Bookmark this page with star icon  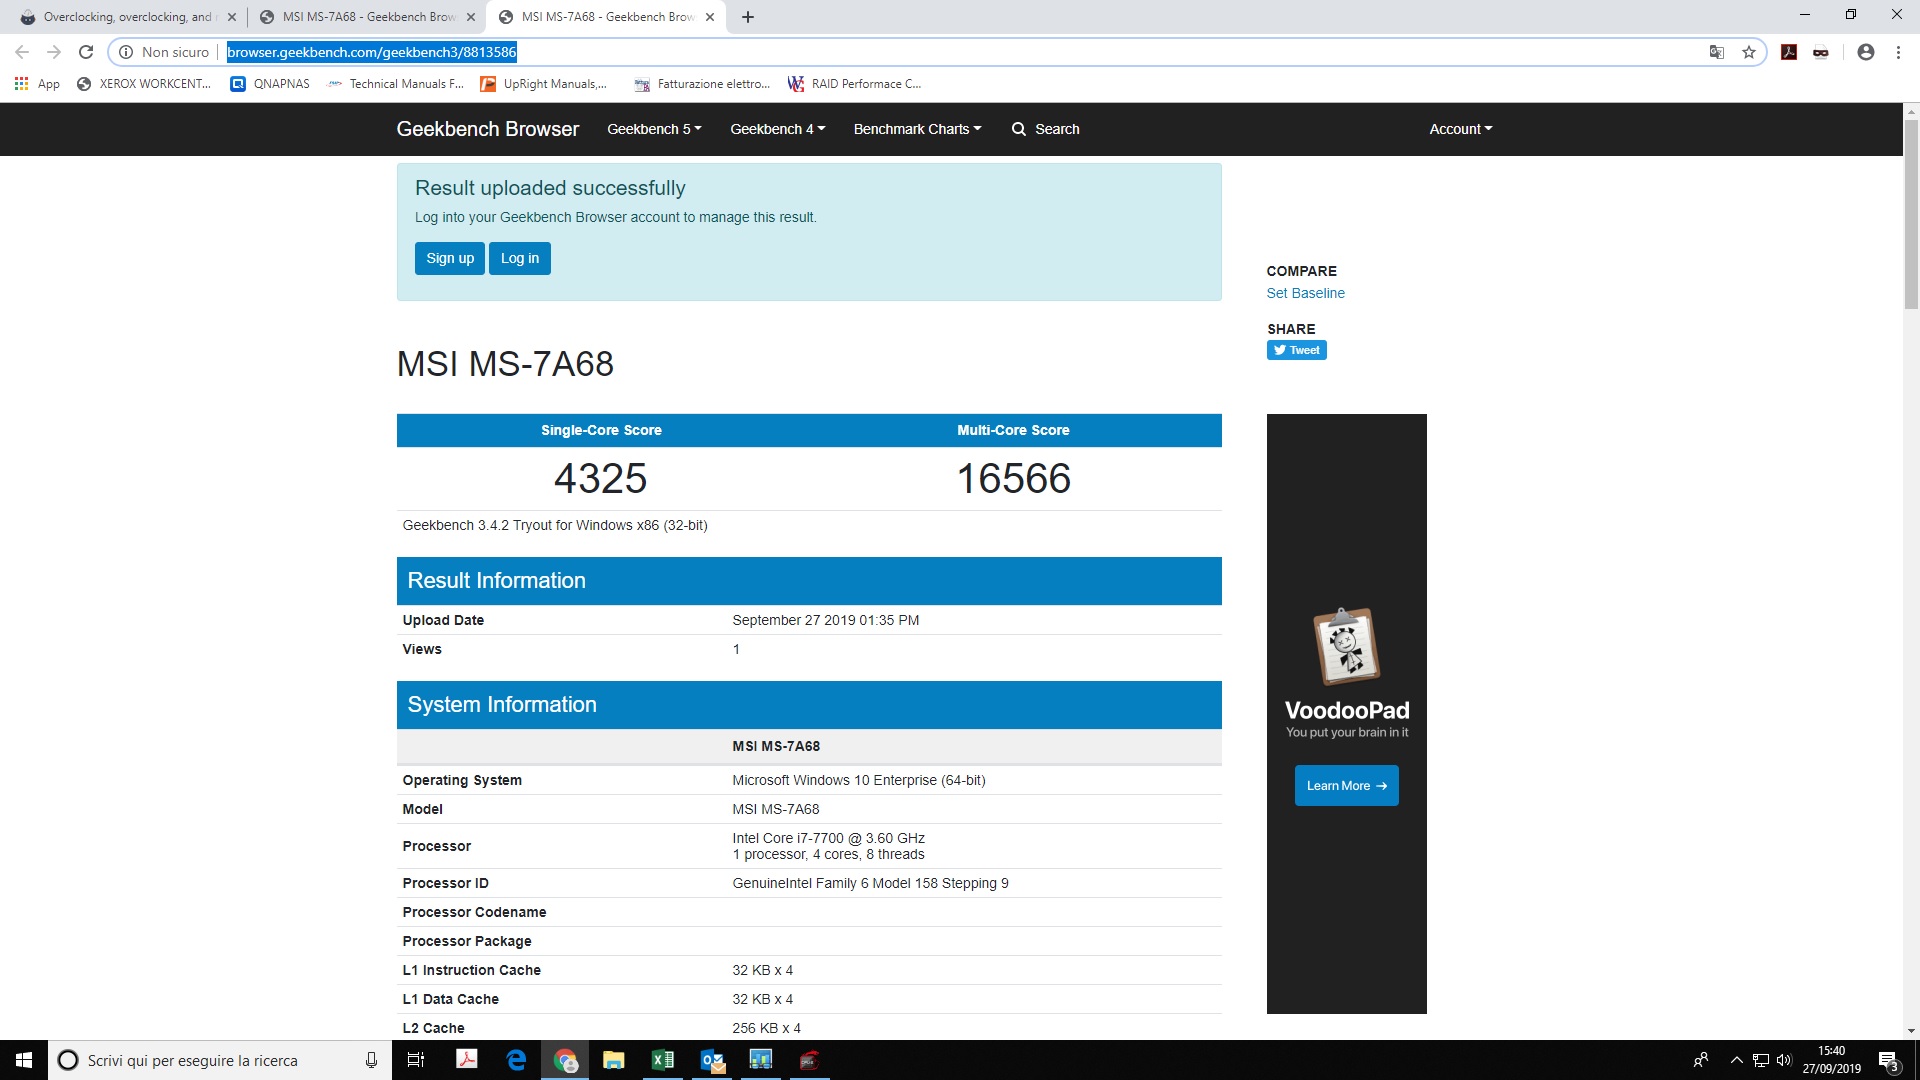(1749, 52)
